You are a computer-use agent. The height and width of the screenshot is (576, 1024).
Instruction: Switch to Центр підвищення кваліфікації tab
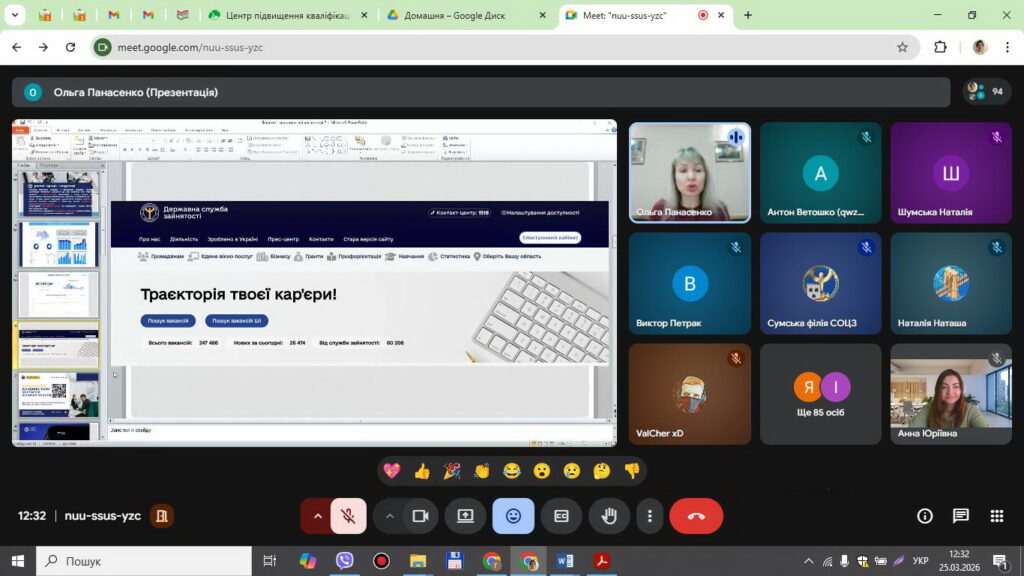click(x=285, y=15)
